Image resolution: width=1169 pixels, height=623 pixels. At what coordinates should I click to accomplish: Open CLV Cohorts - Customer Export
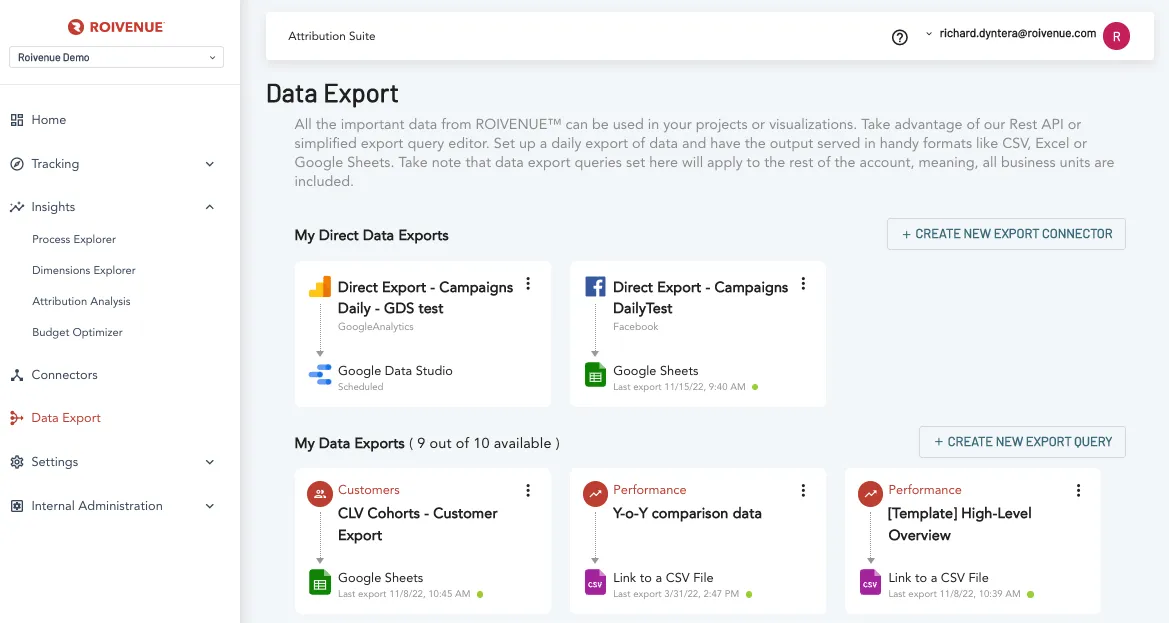coord(418,524)
